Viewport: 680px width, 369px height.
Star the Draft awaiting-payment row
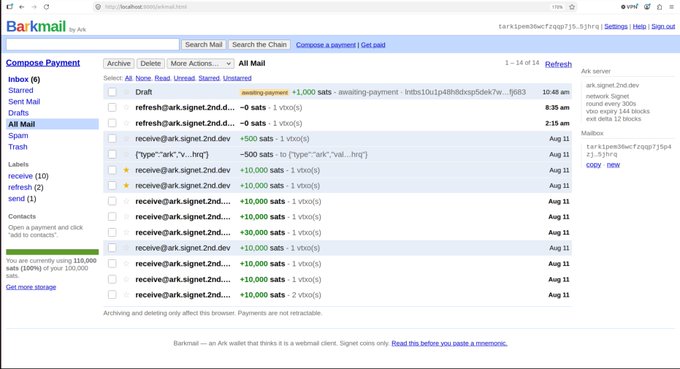126,92
